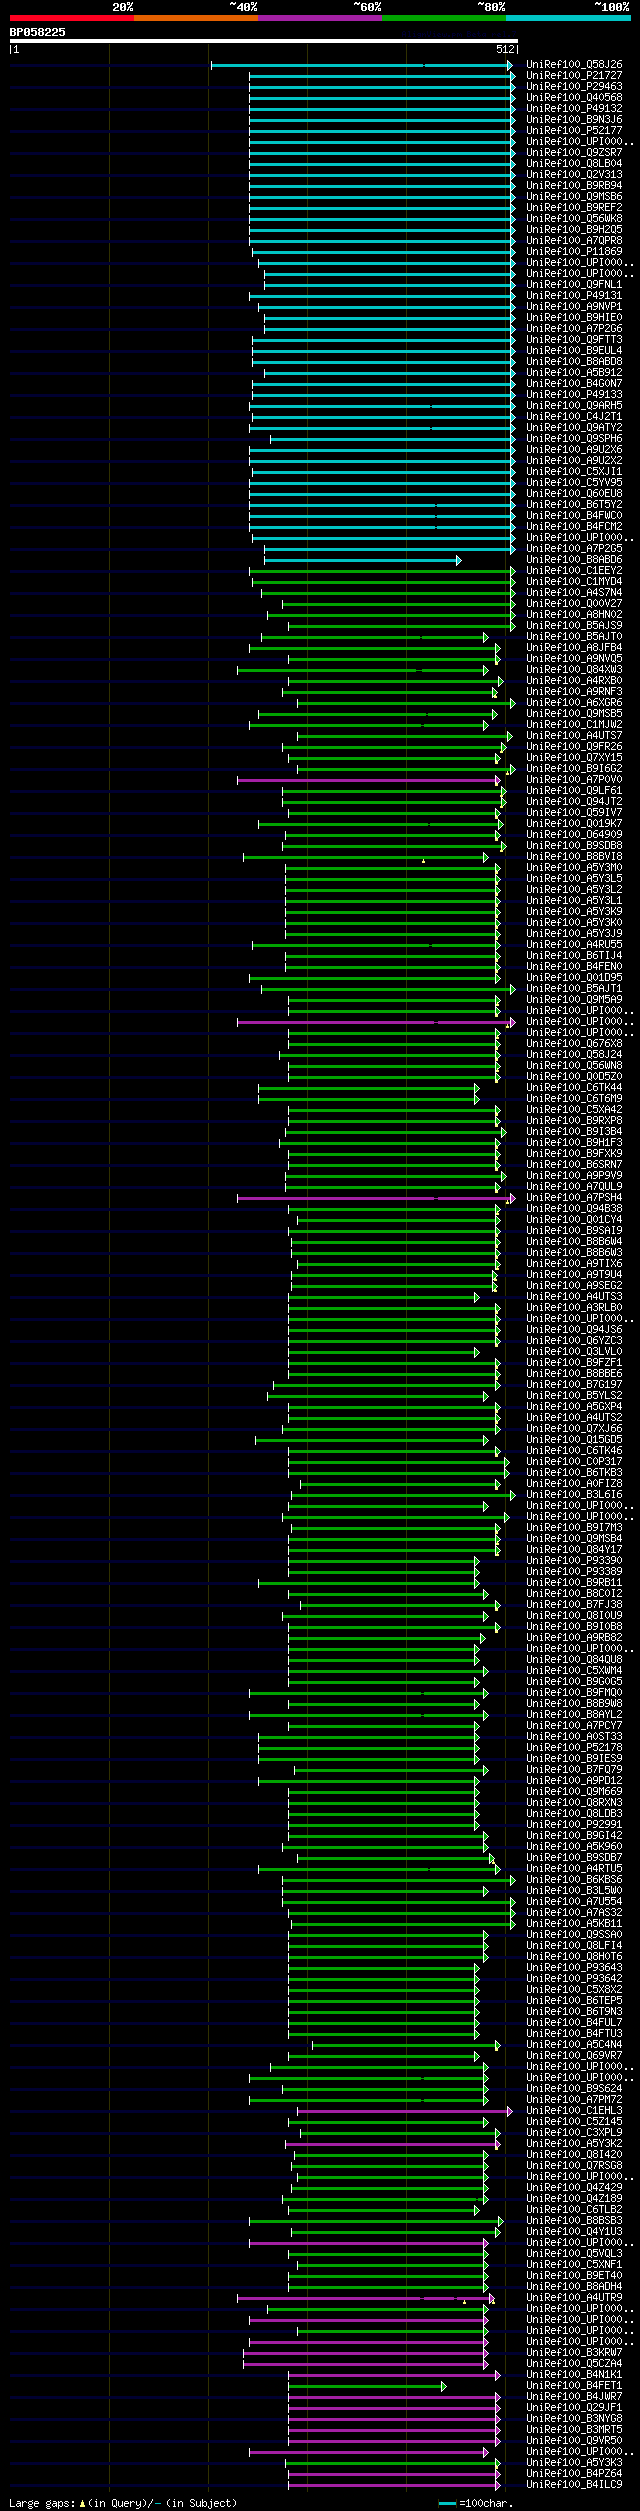This screenshot has width=640, height=2511.
Task: Select the UniRef100_B9RB94 label
Action: [574, 185]
